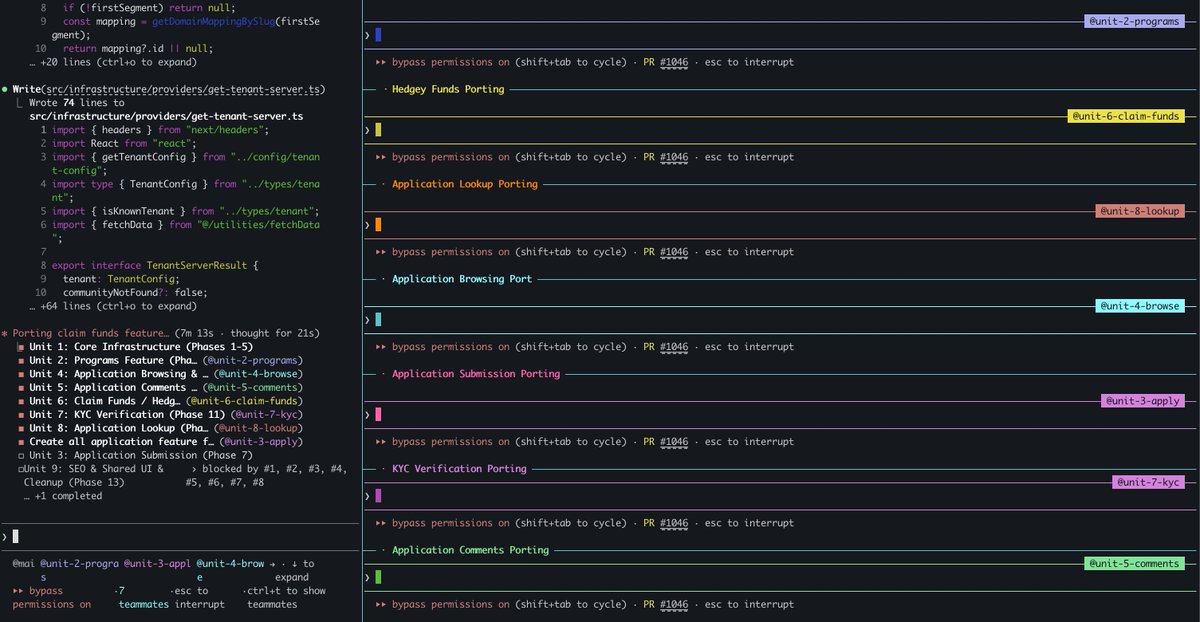
Task: Click the yellow cursor block in unit-6-claim-funds pane
Action: pos(378,130)
